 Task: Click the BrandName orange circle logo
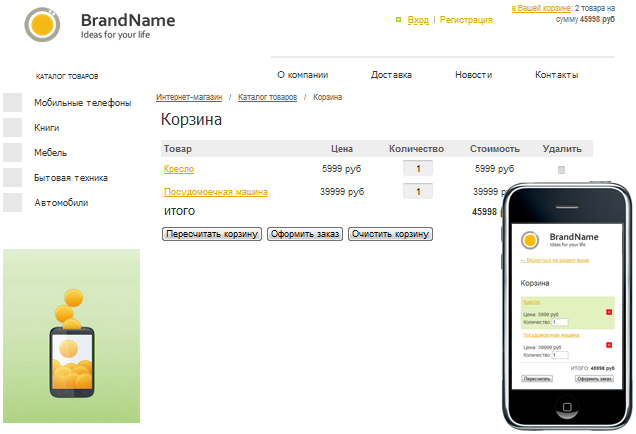[x=43, y=25]
